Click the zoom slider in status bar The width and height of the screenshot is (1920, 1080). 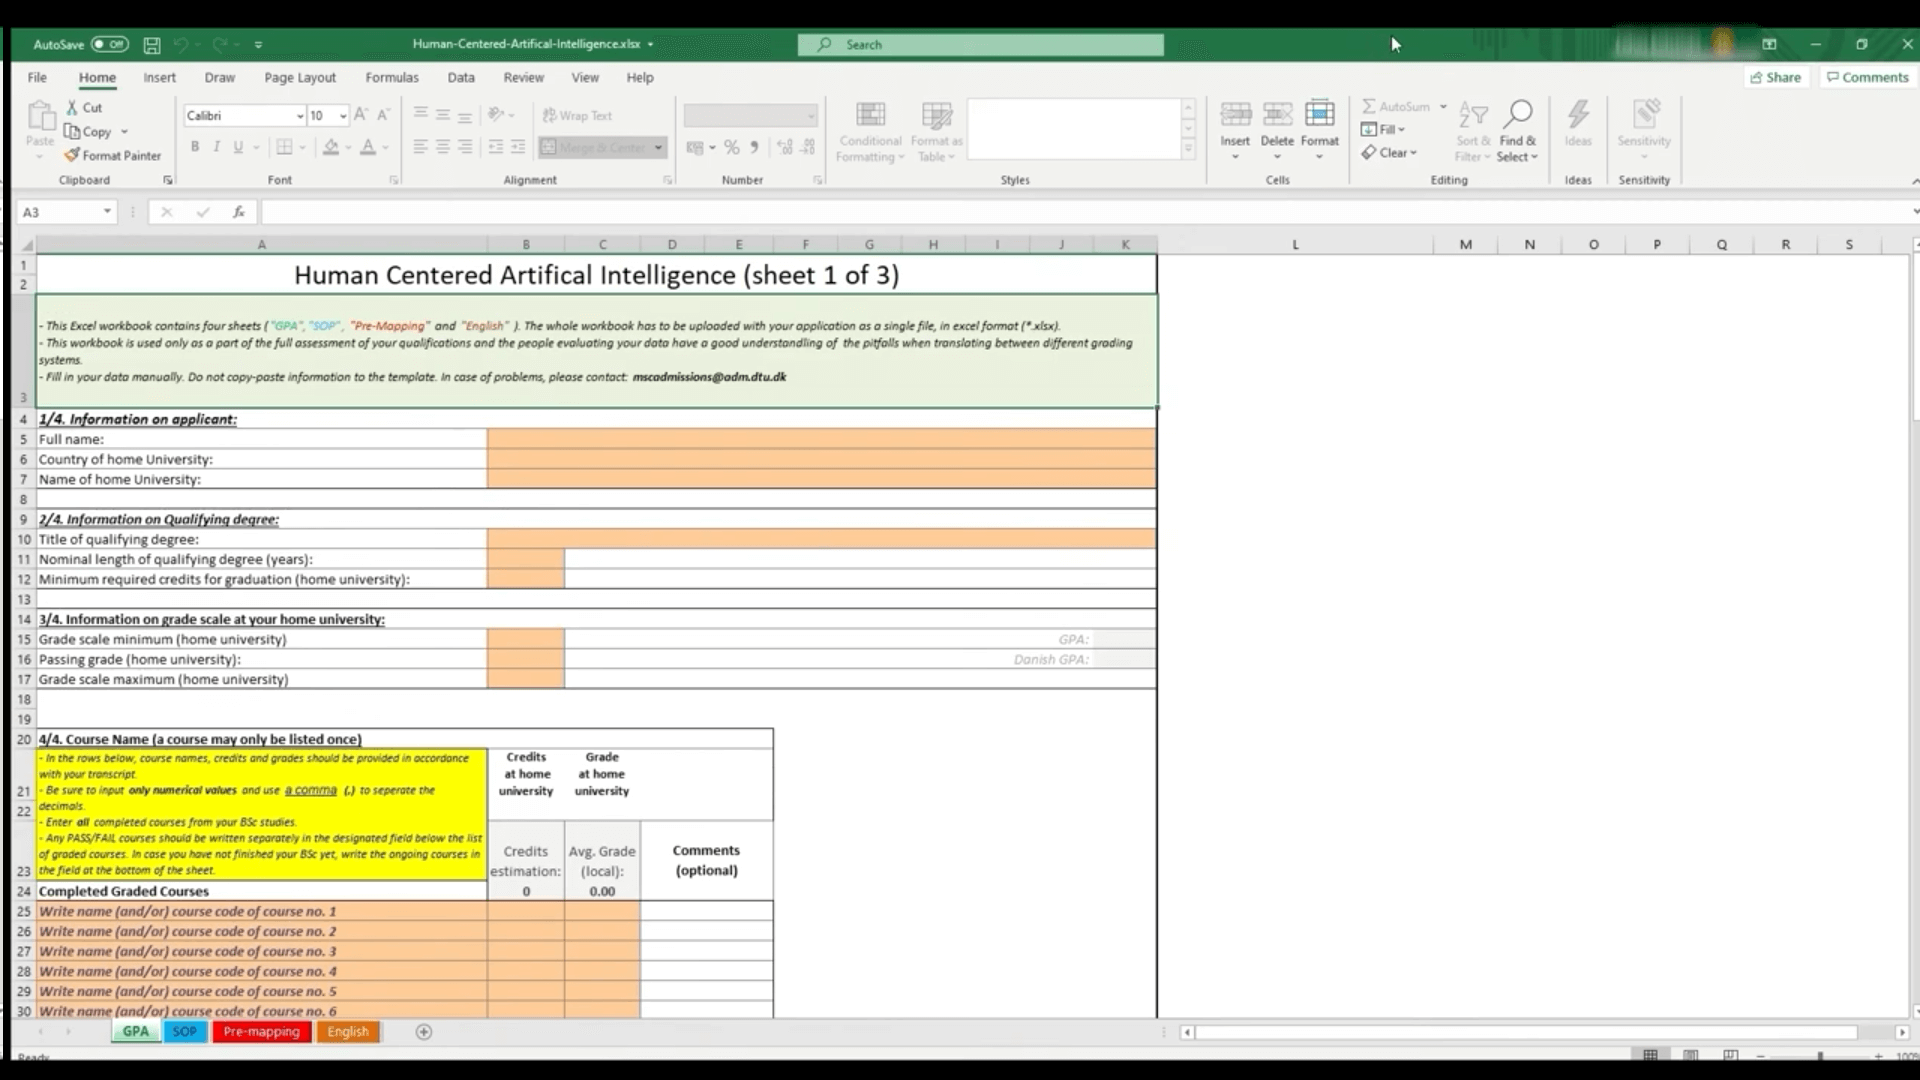(1820, 1056)
